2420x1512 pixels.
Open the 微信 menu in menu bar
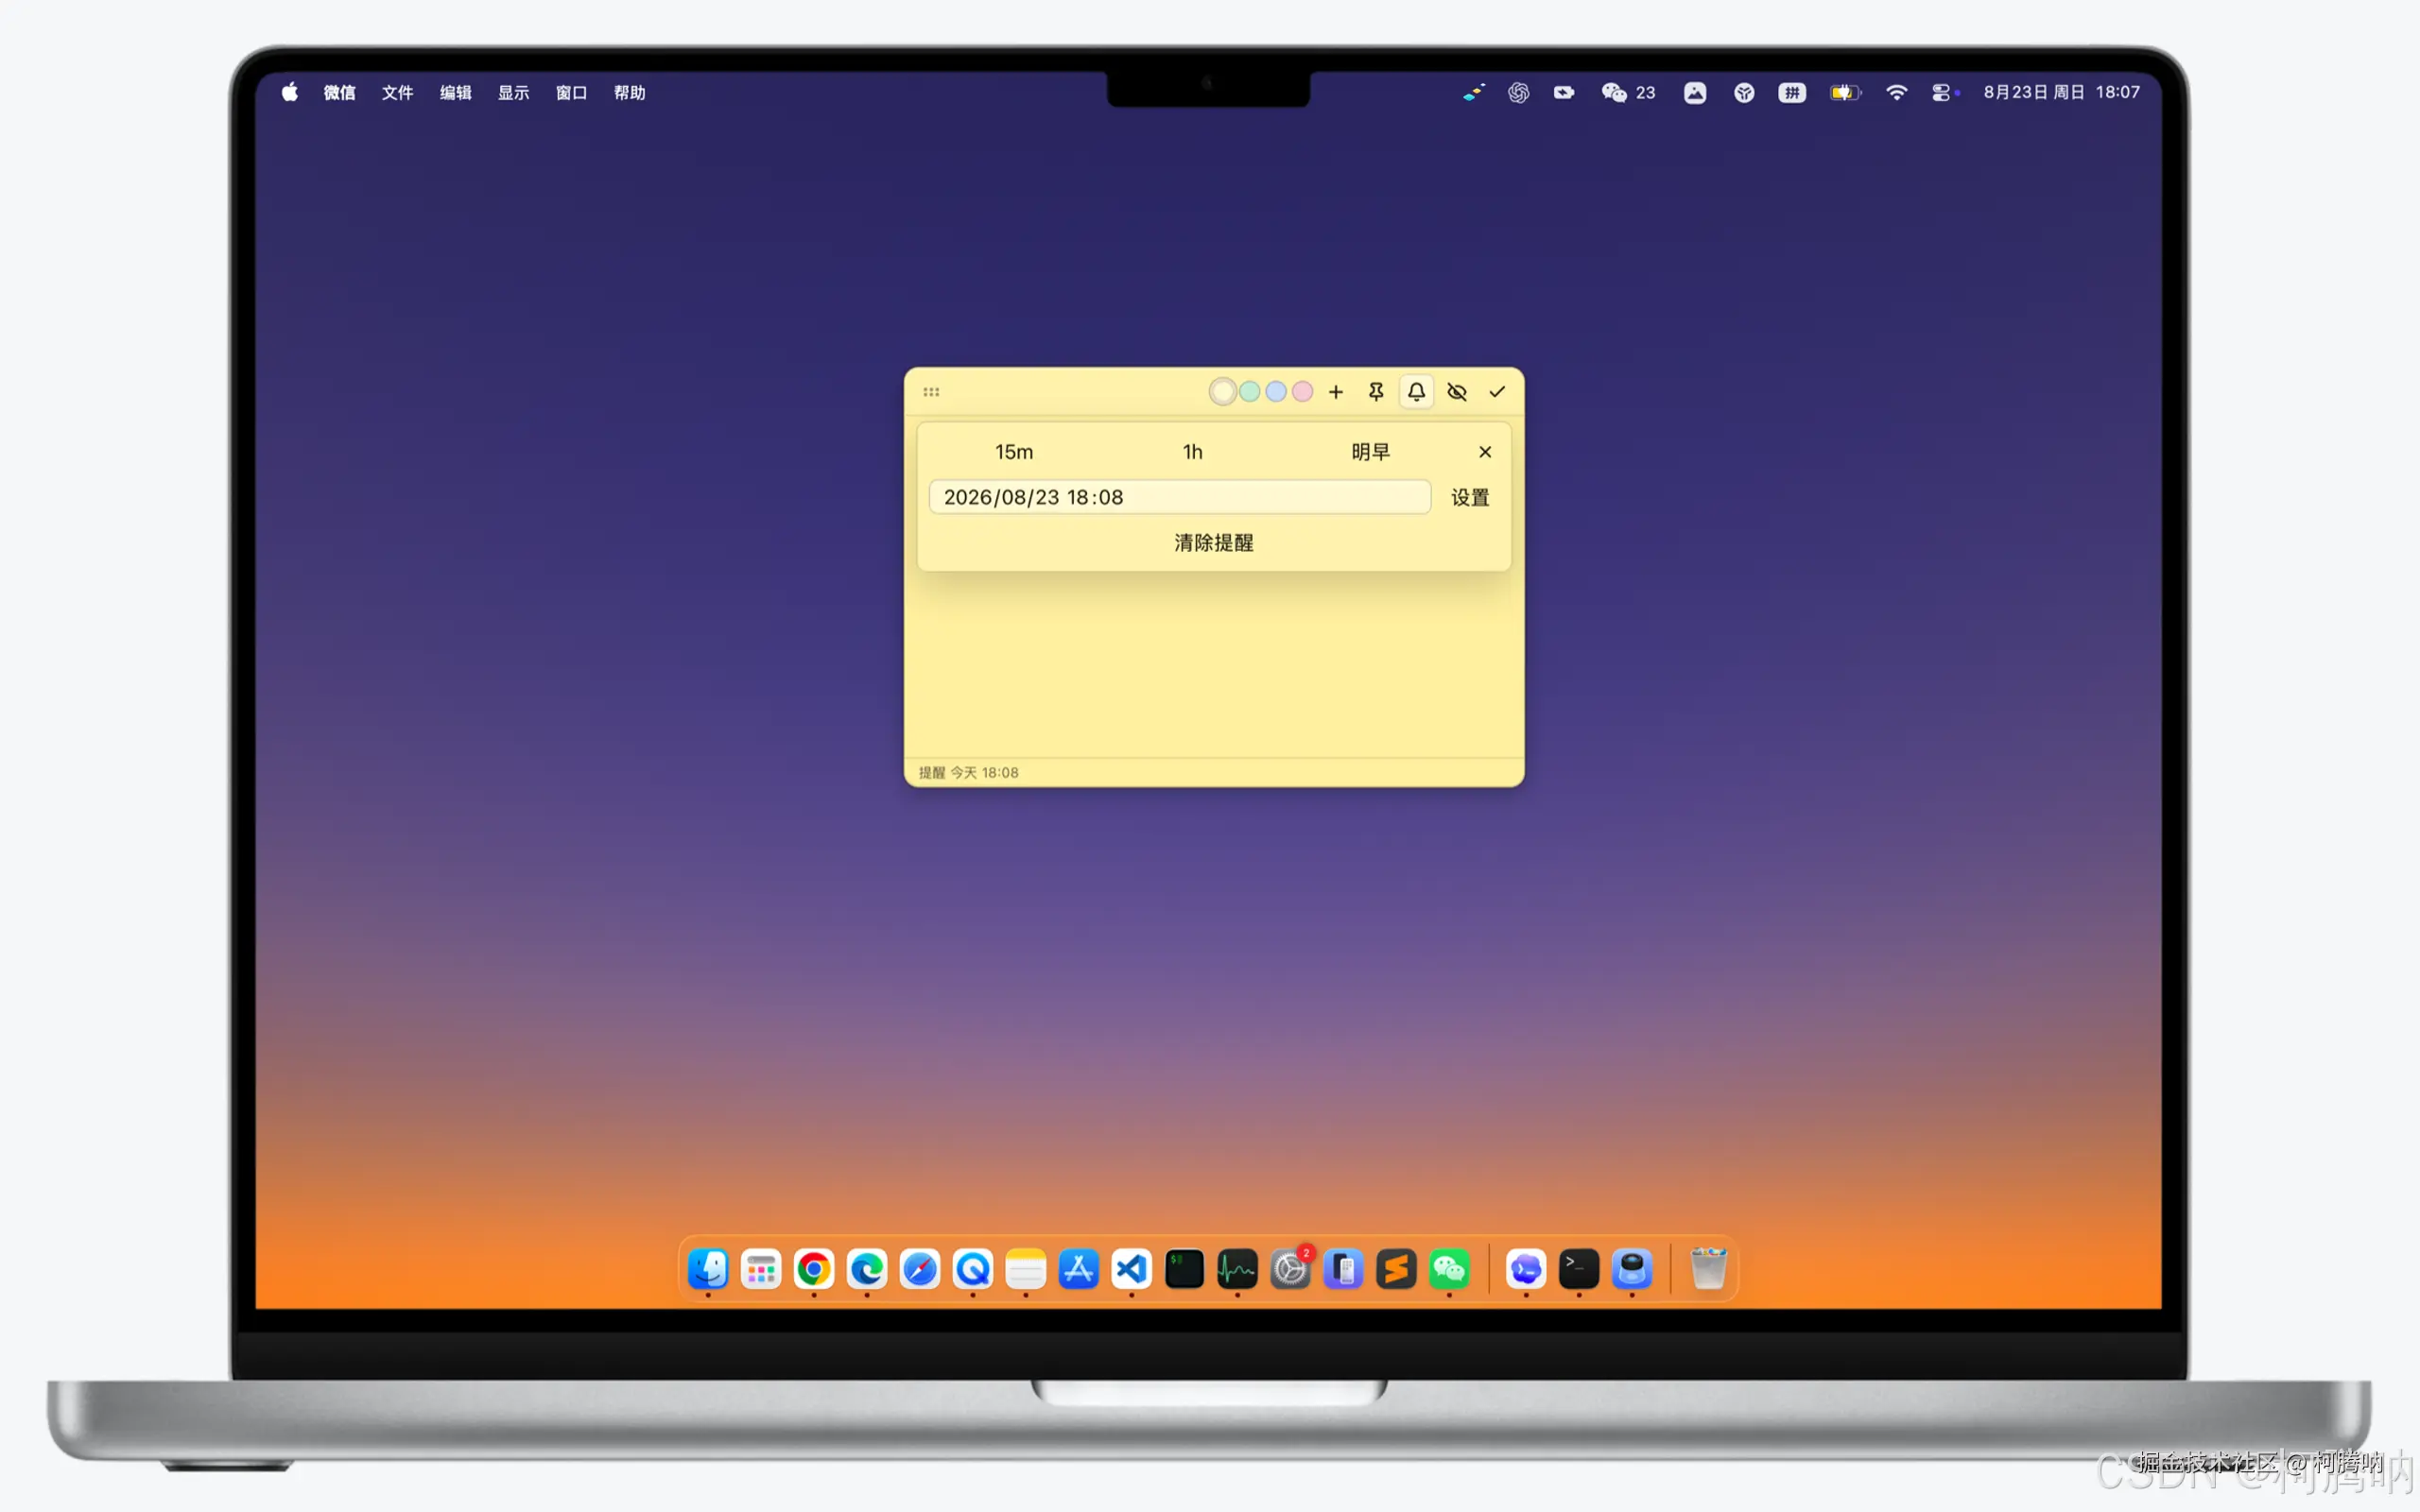point(339,92)
